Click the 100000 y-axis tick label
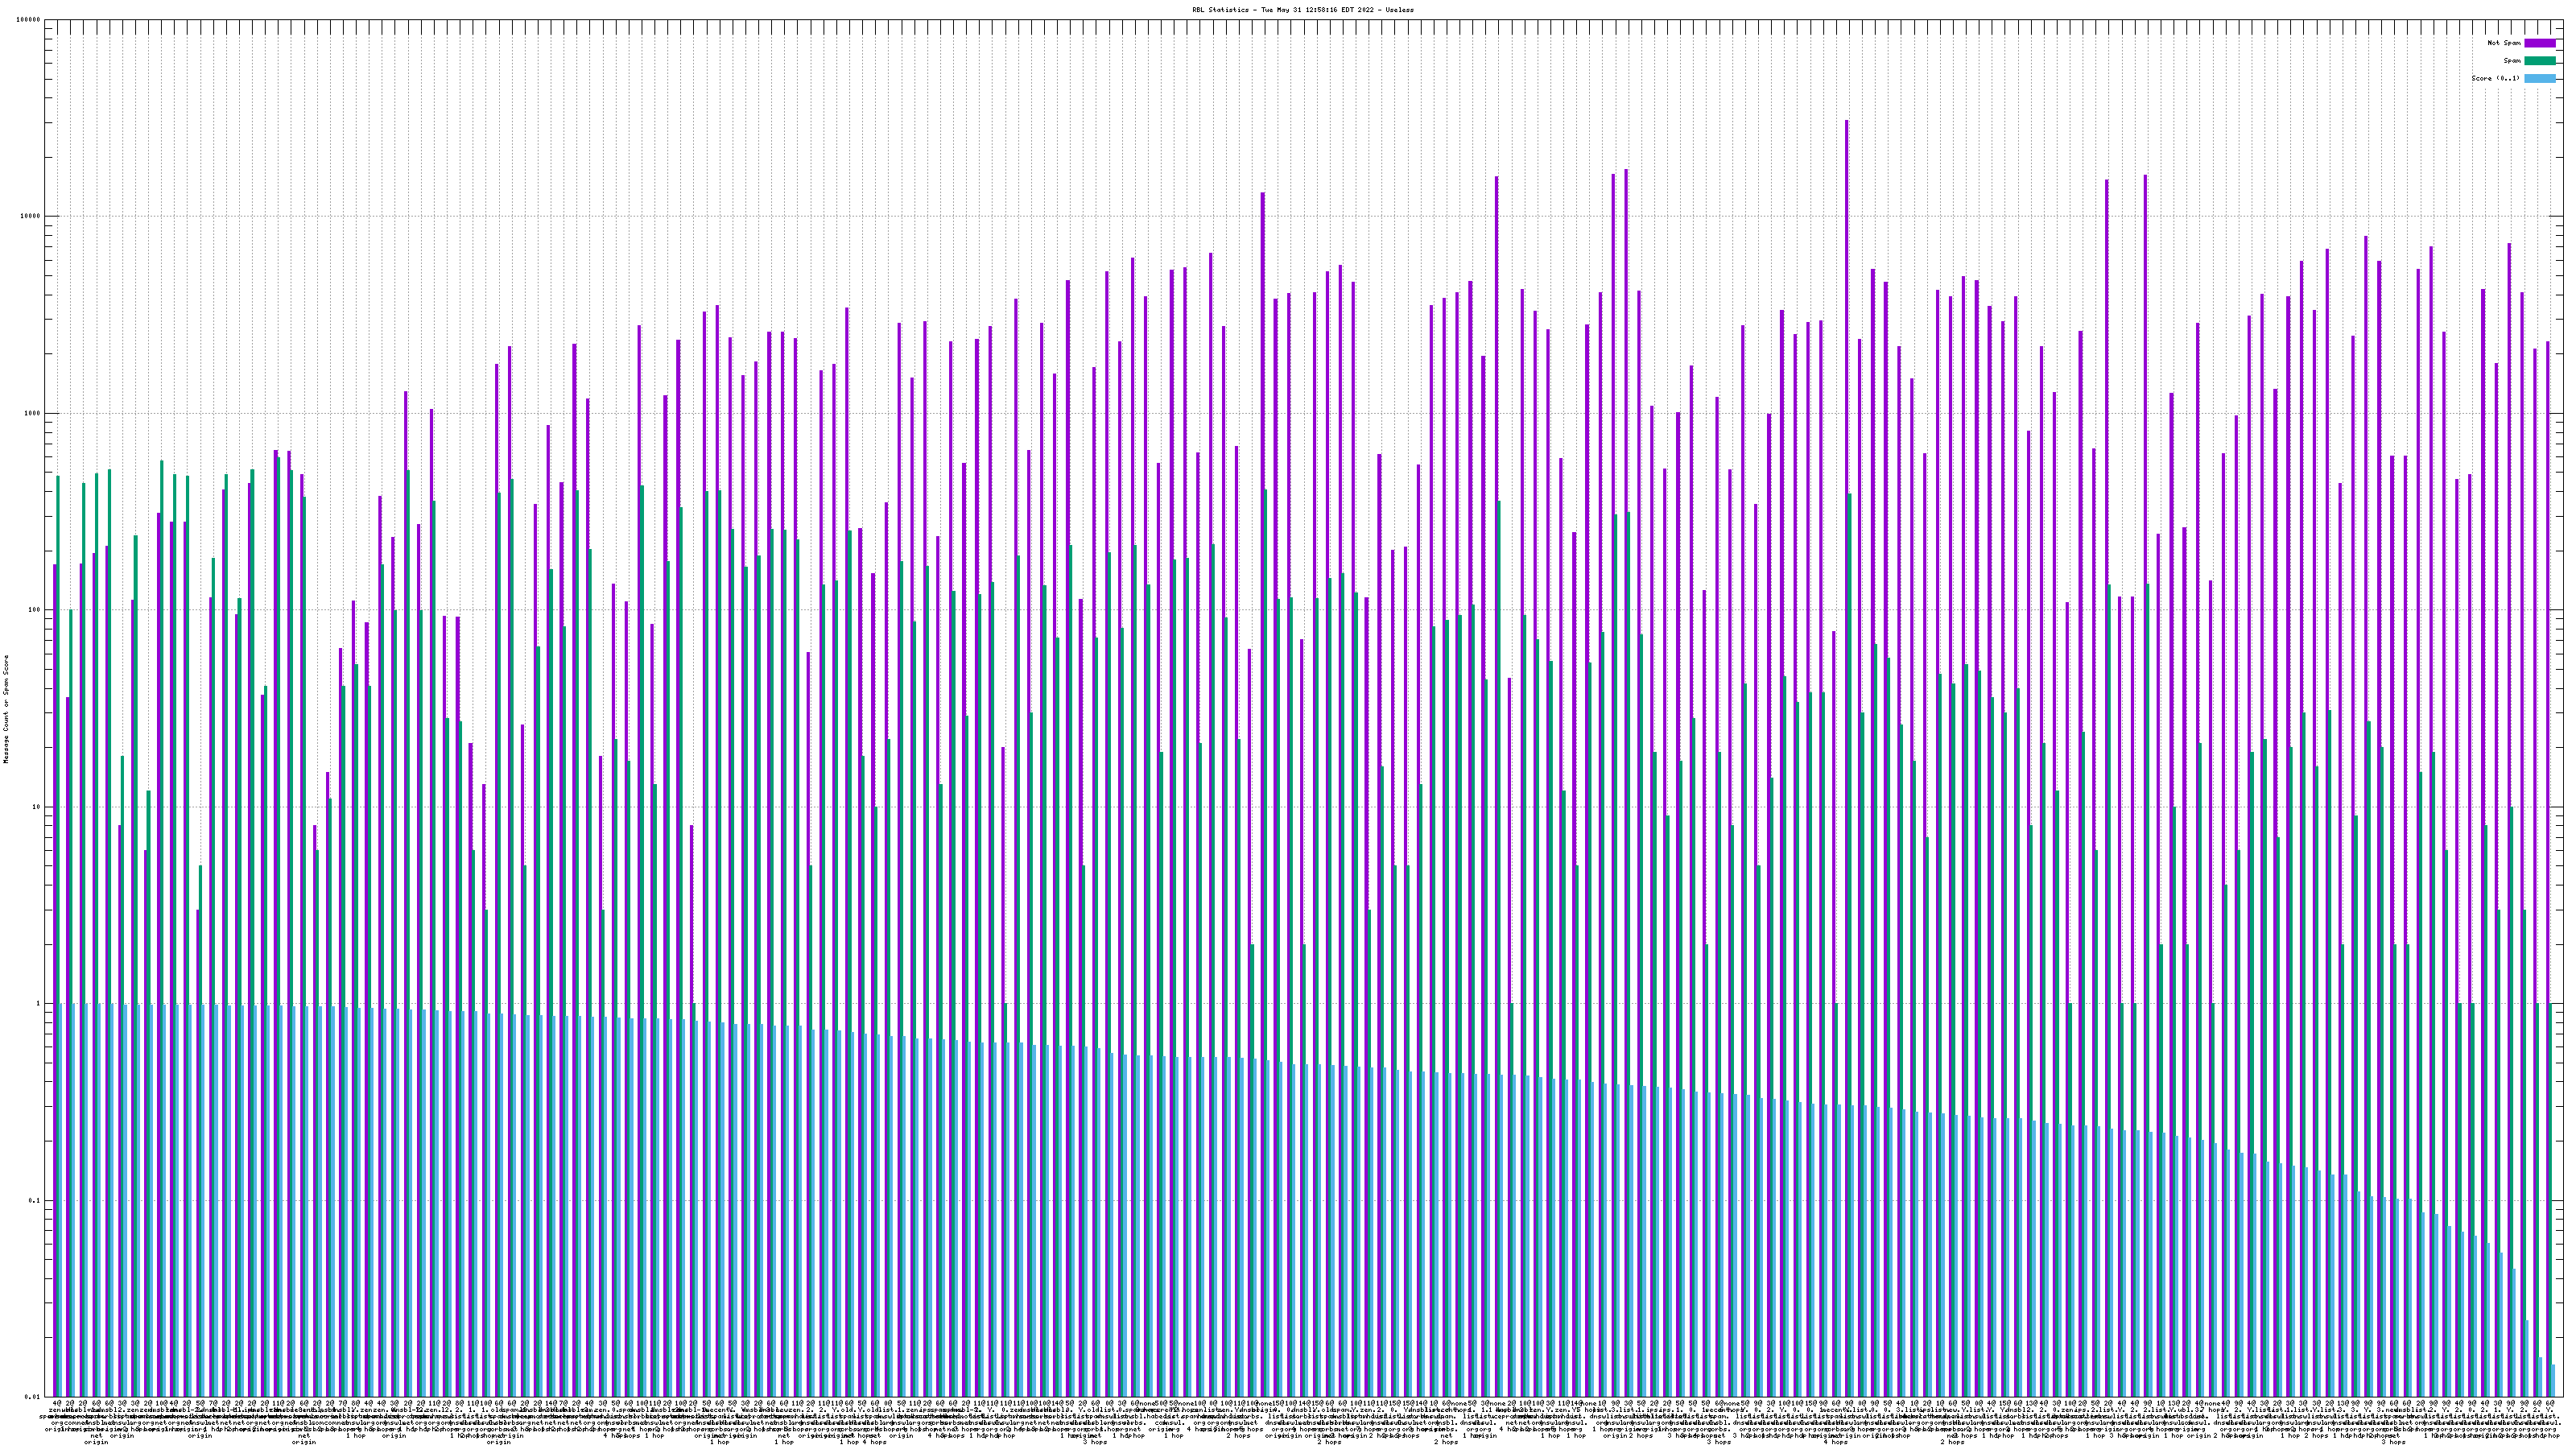 [29, 20]
